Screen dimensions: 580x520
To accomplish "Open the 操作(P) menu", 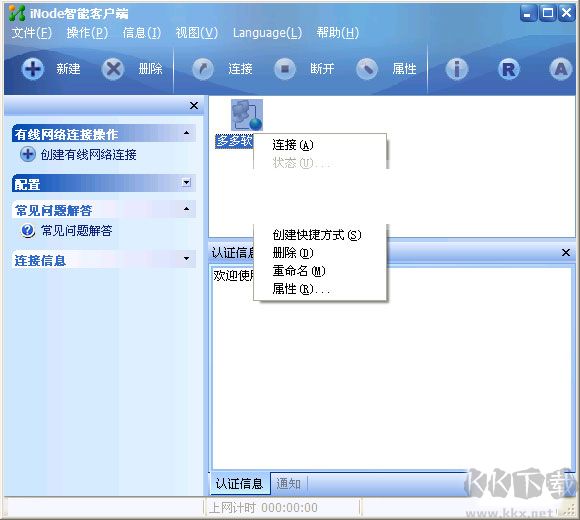I will click(87, 33).
